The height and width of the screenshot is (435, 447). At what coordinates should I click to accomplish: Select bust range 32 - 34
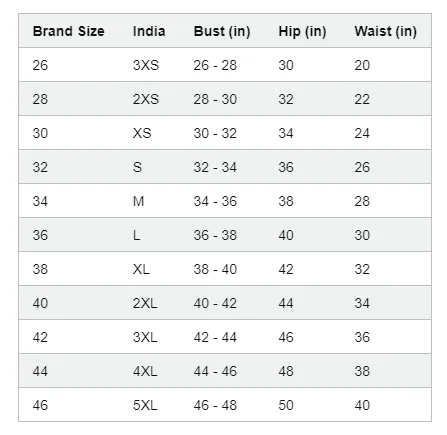215,167
